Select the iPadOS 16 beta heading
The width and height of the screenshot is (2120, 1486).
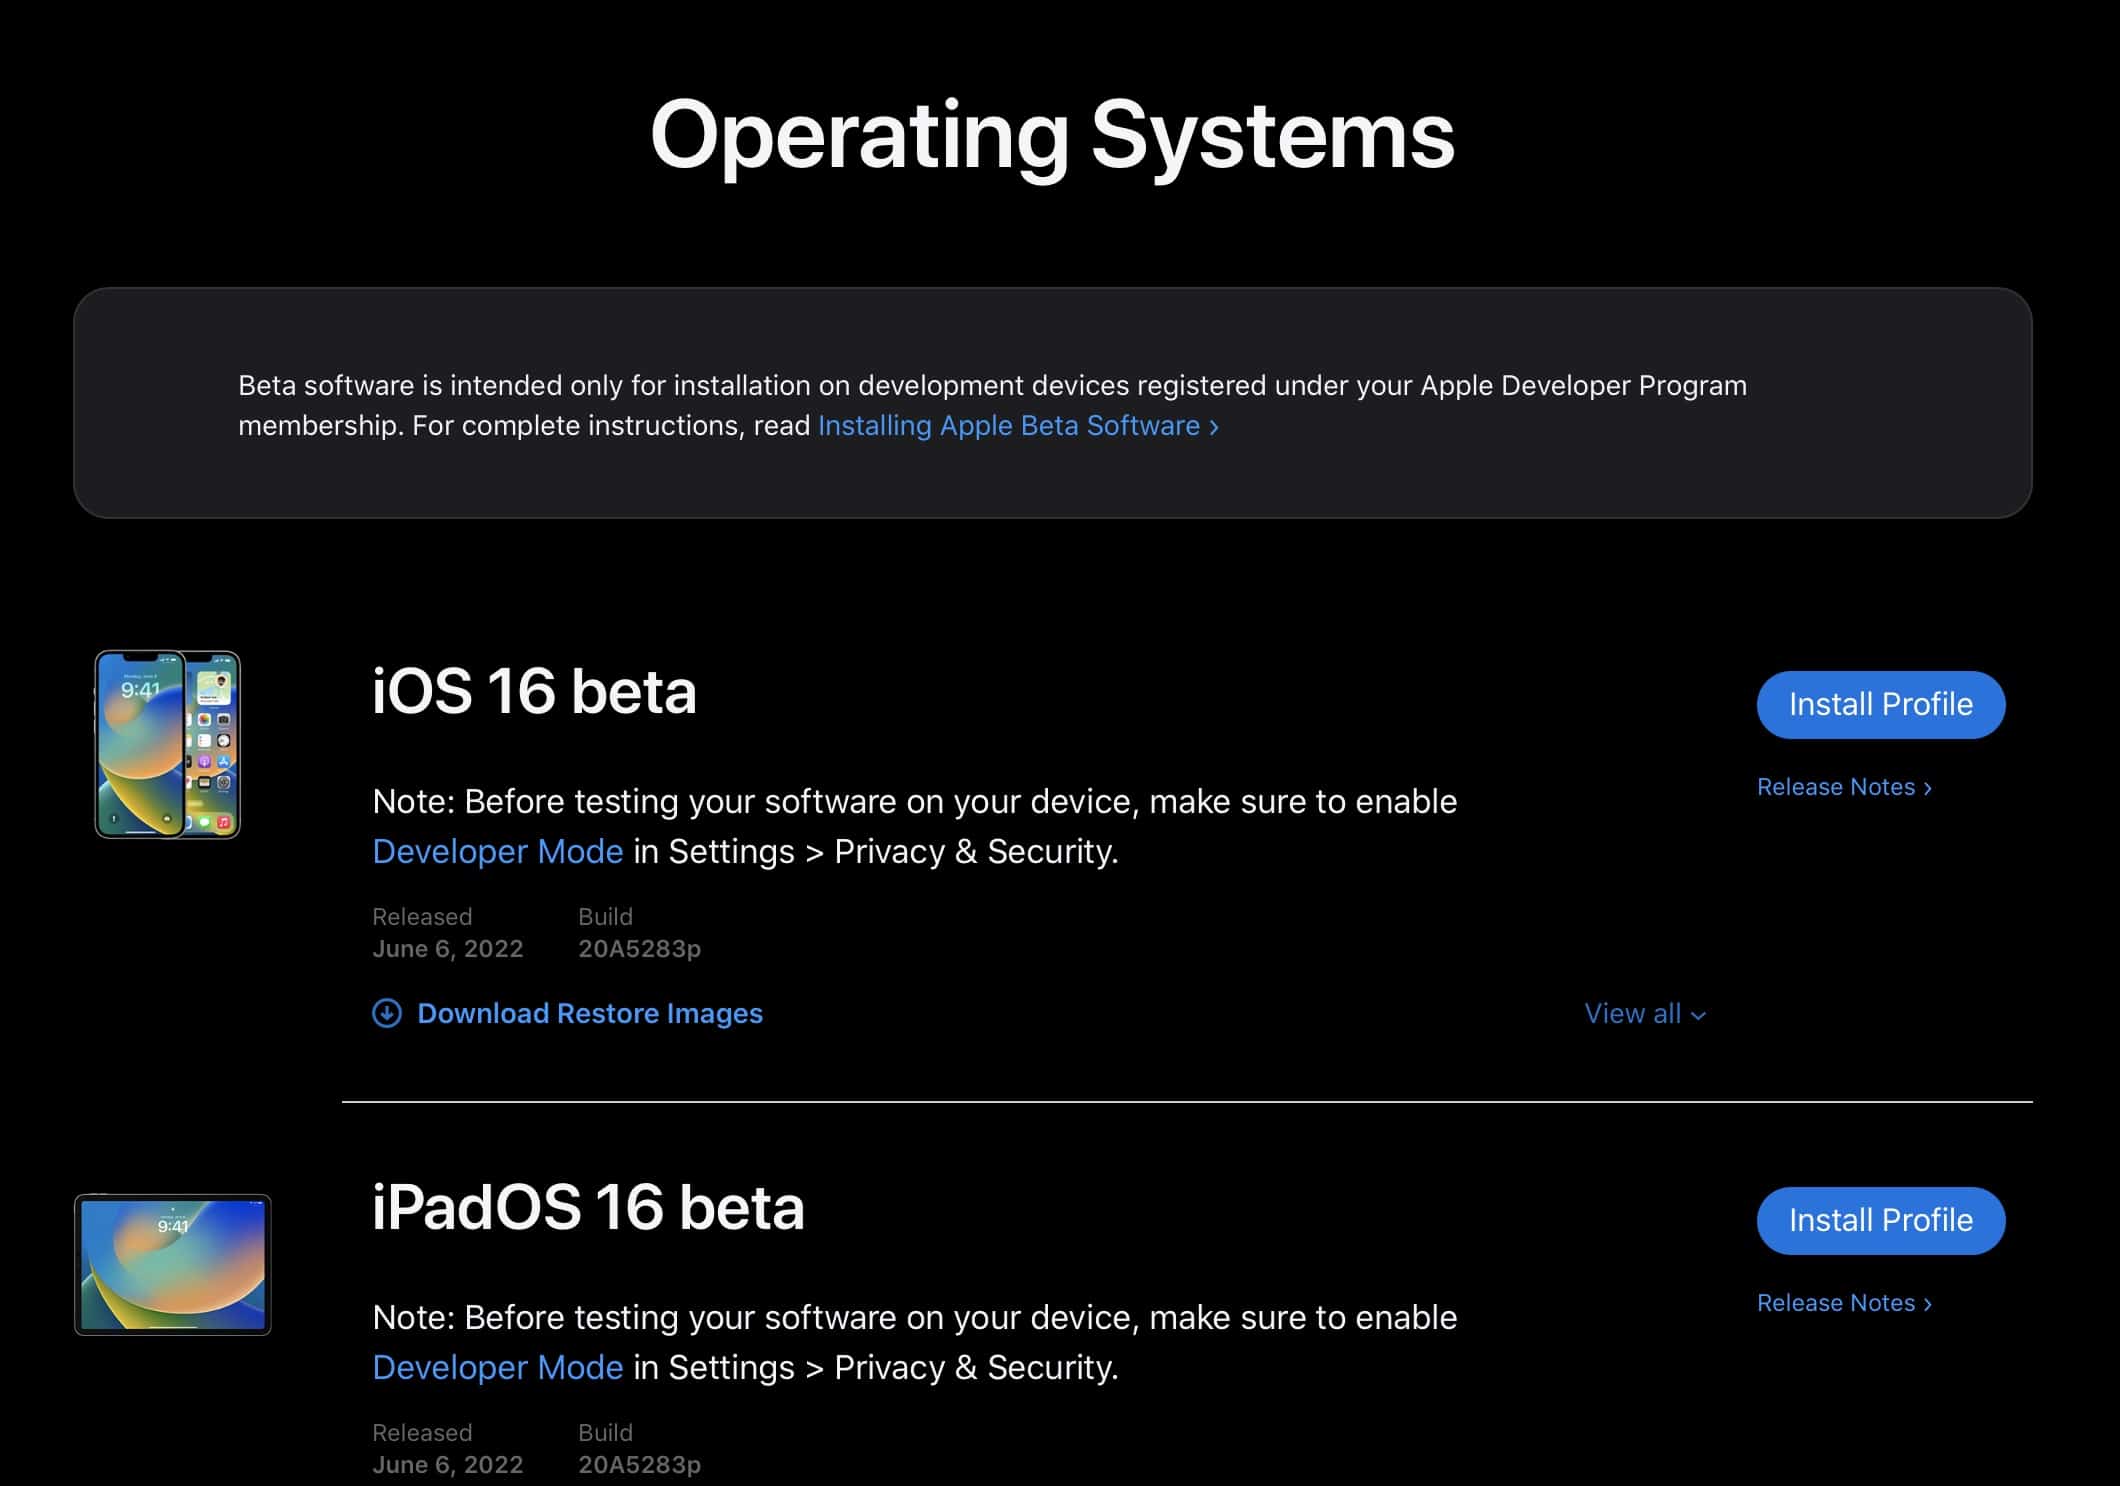588,1207
